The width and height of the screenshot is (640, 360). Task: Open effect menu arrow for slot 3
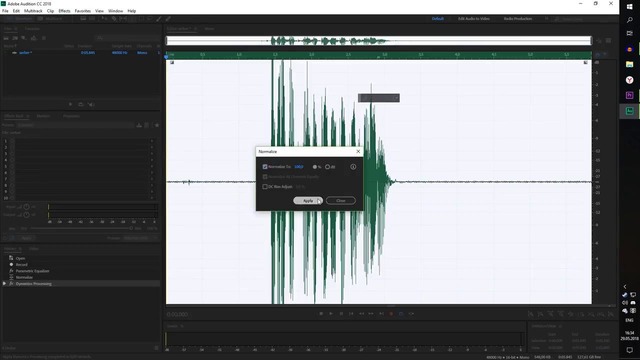[152, 153]
